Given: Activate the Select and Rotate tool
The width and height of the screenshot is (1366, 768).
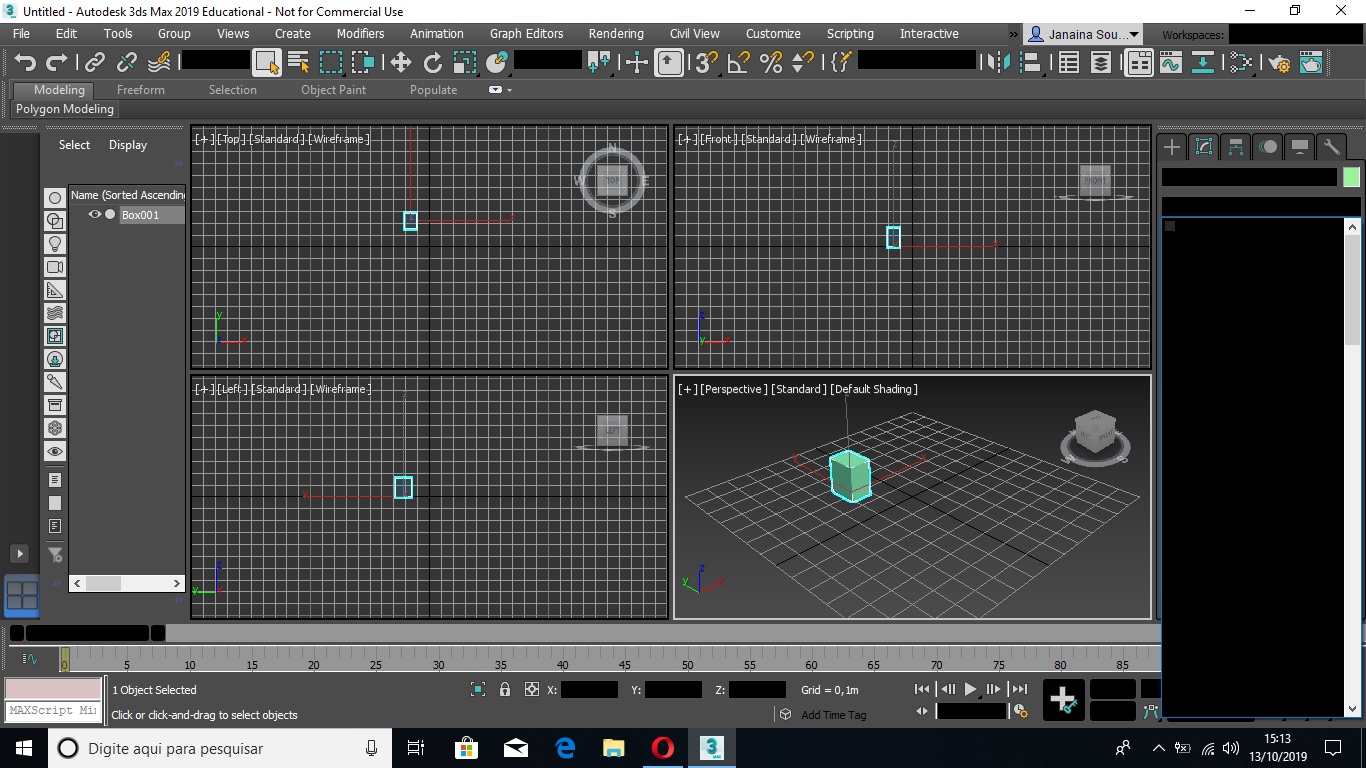Looking at the screenshot, I should point(432,62).
